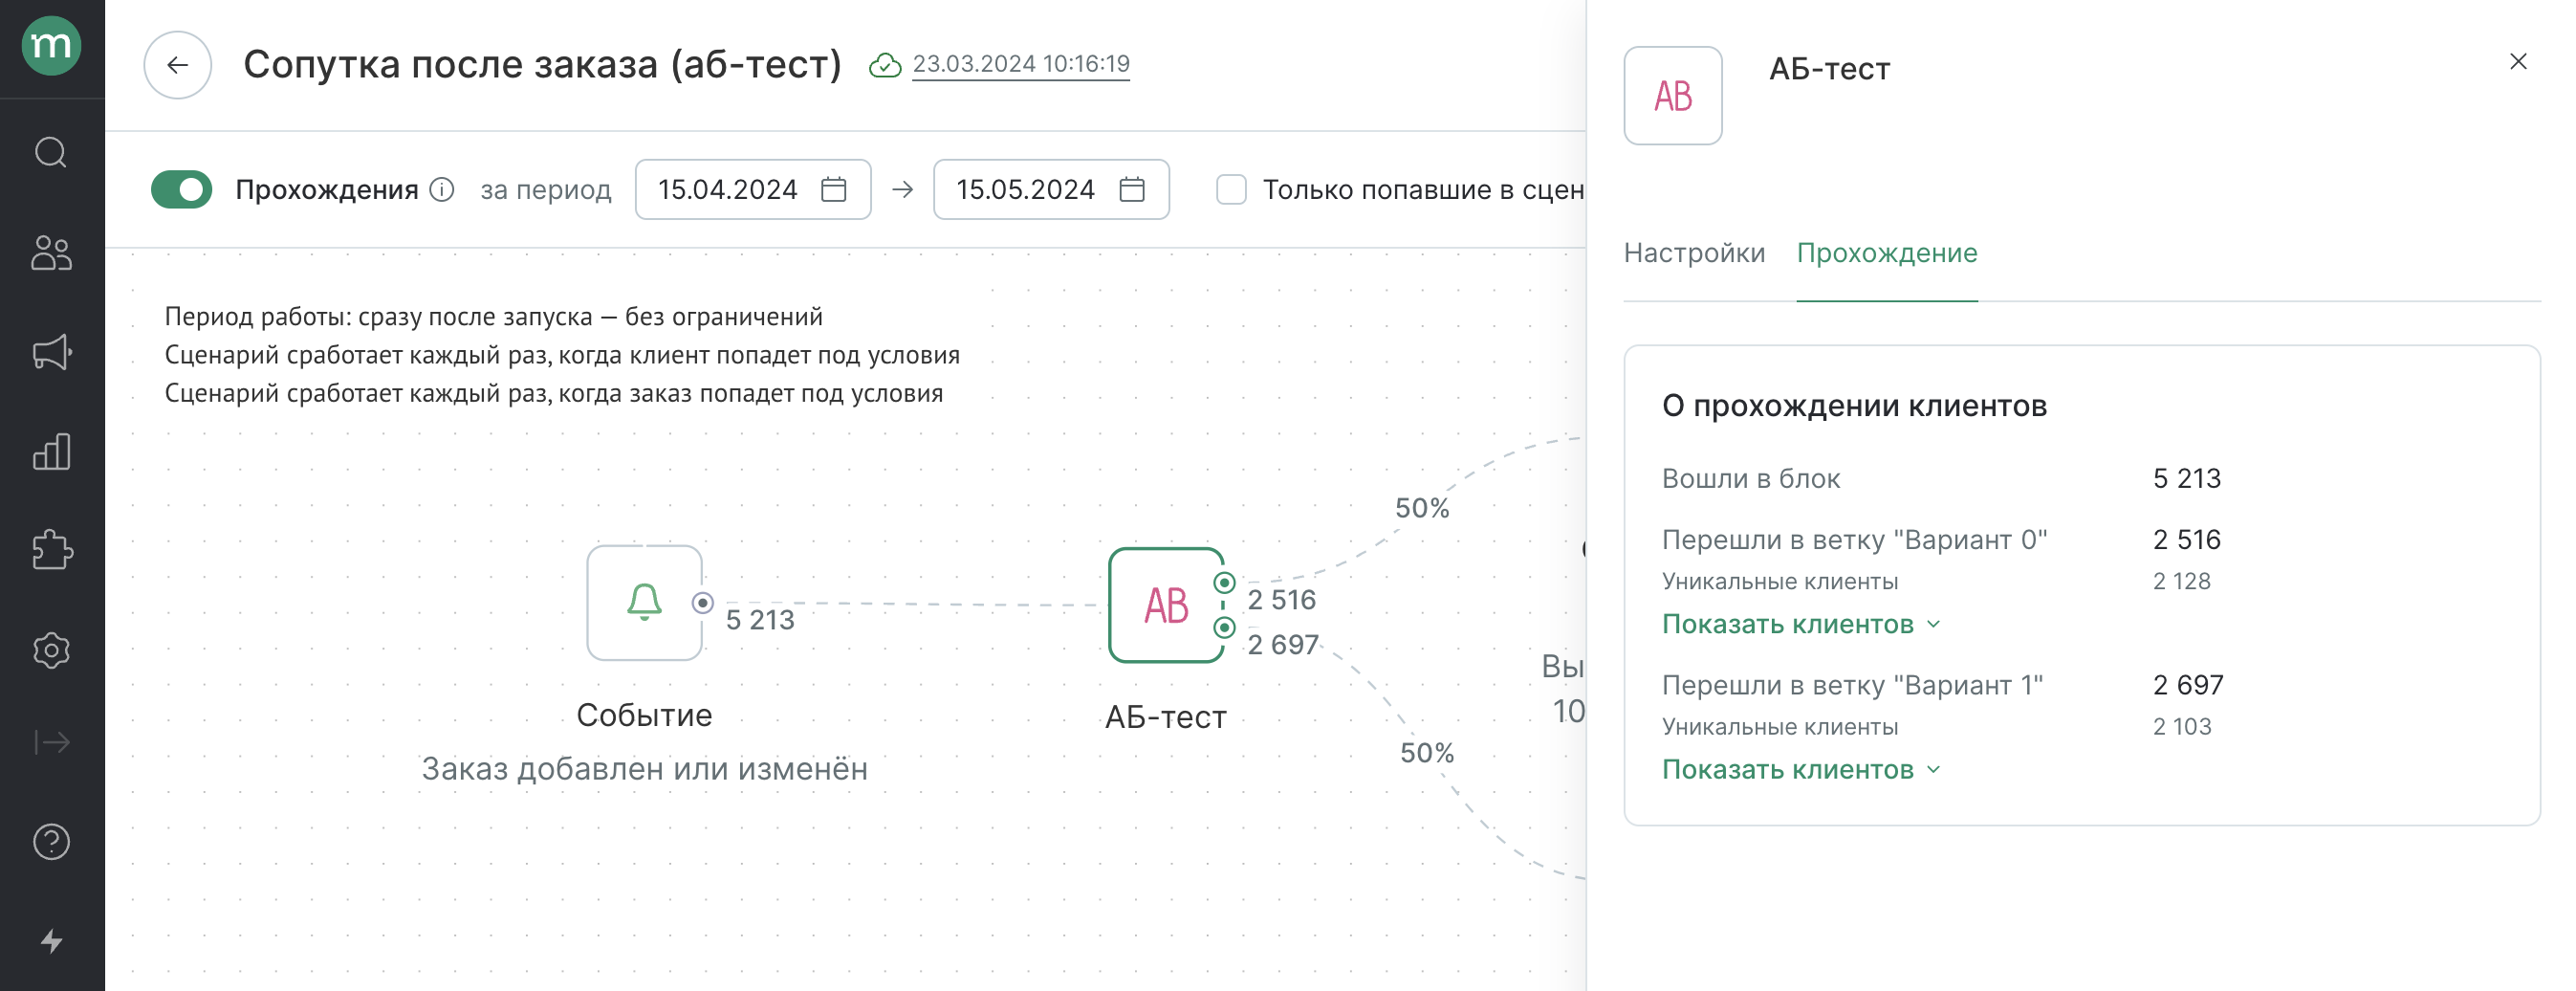Open calendar icon for end date
2576x991 pixels.
click(1132, 189)
